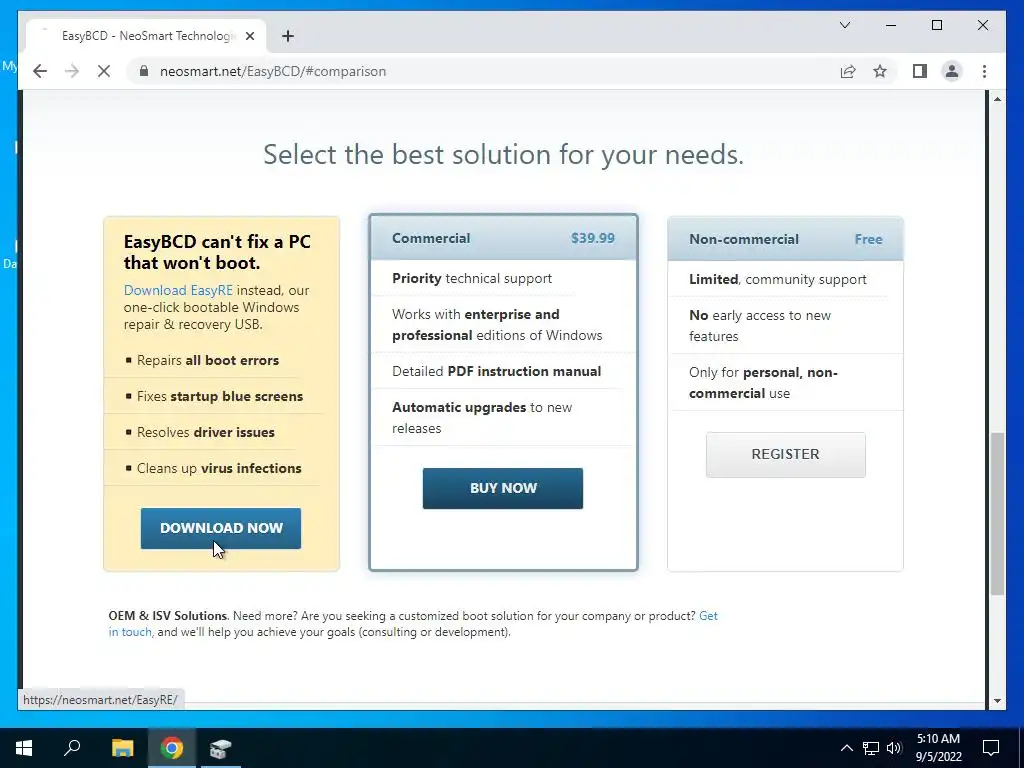Open the volume tray icon
Screen dimensions: 1024x768
pyautogui.click(x=894, y=748)
